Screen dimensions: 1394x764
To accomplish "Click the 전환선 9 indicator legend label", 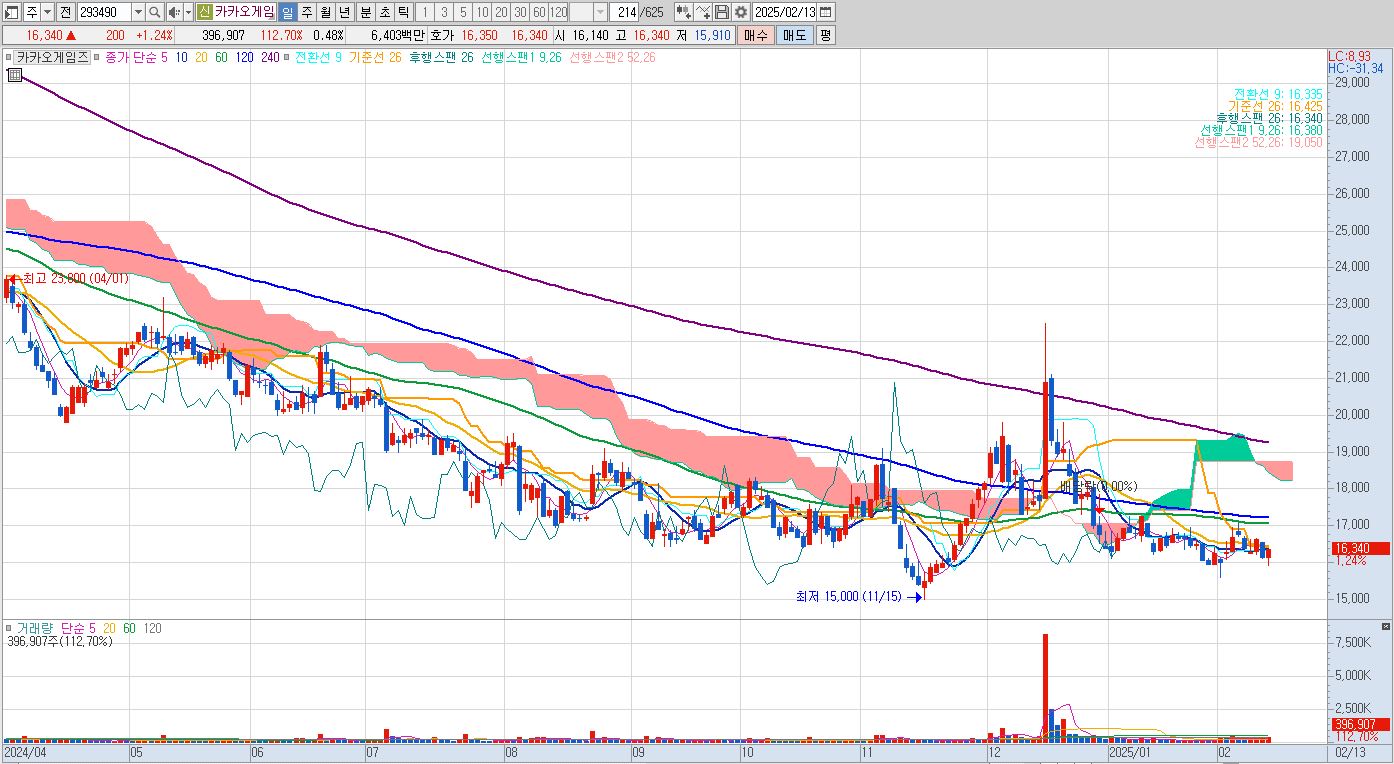I will pos(318,57).
